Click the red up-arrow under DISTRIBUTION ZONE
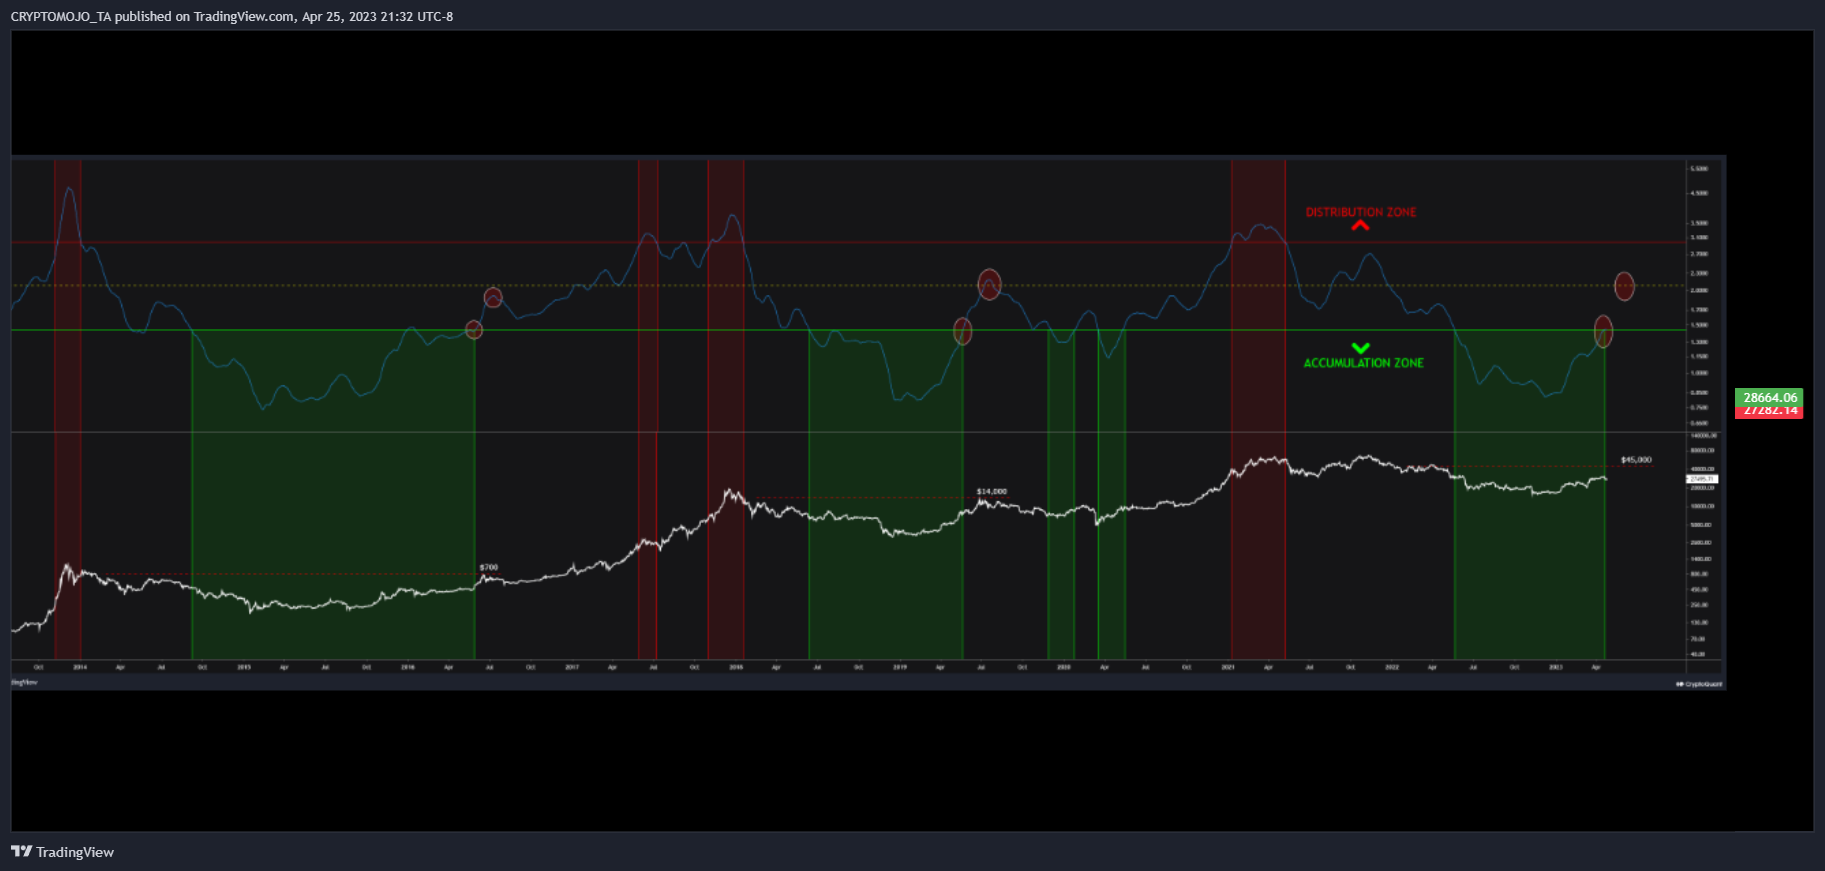This screenshot has width=1825, height=871. coord(1360,226)
